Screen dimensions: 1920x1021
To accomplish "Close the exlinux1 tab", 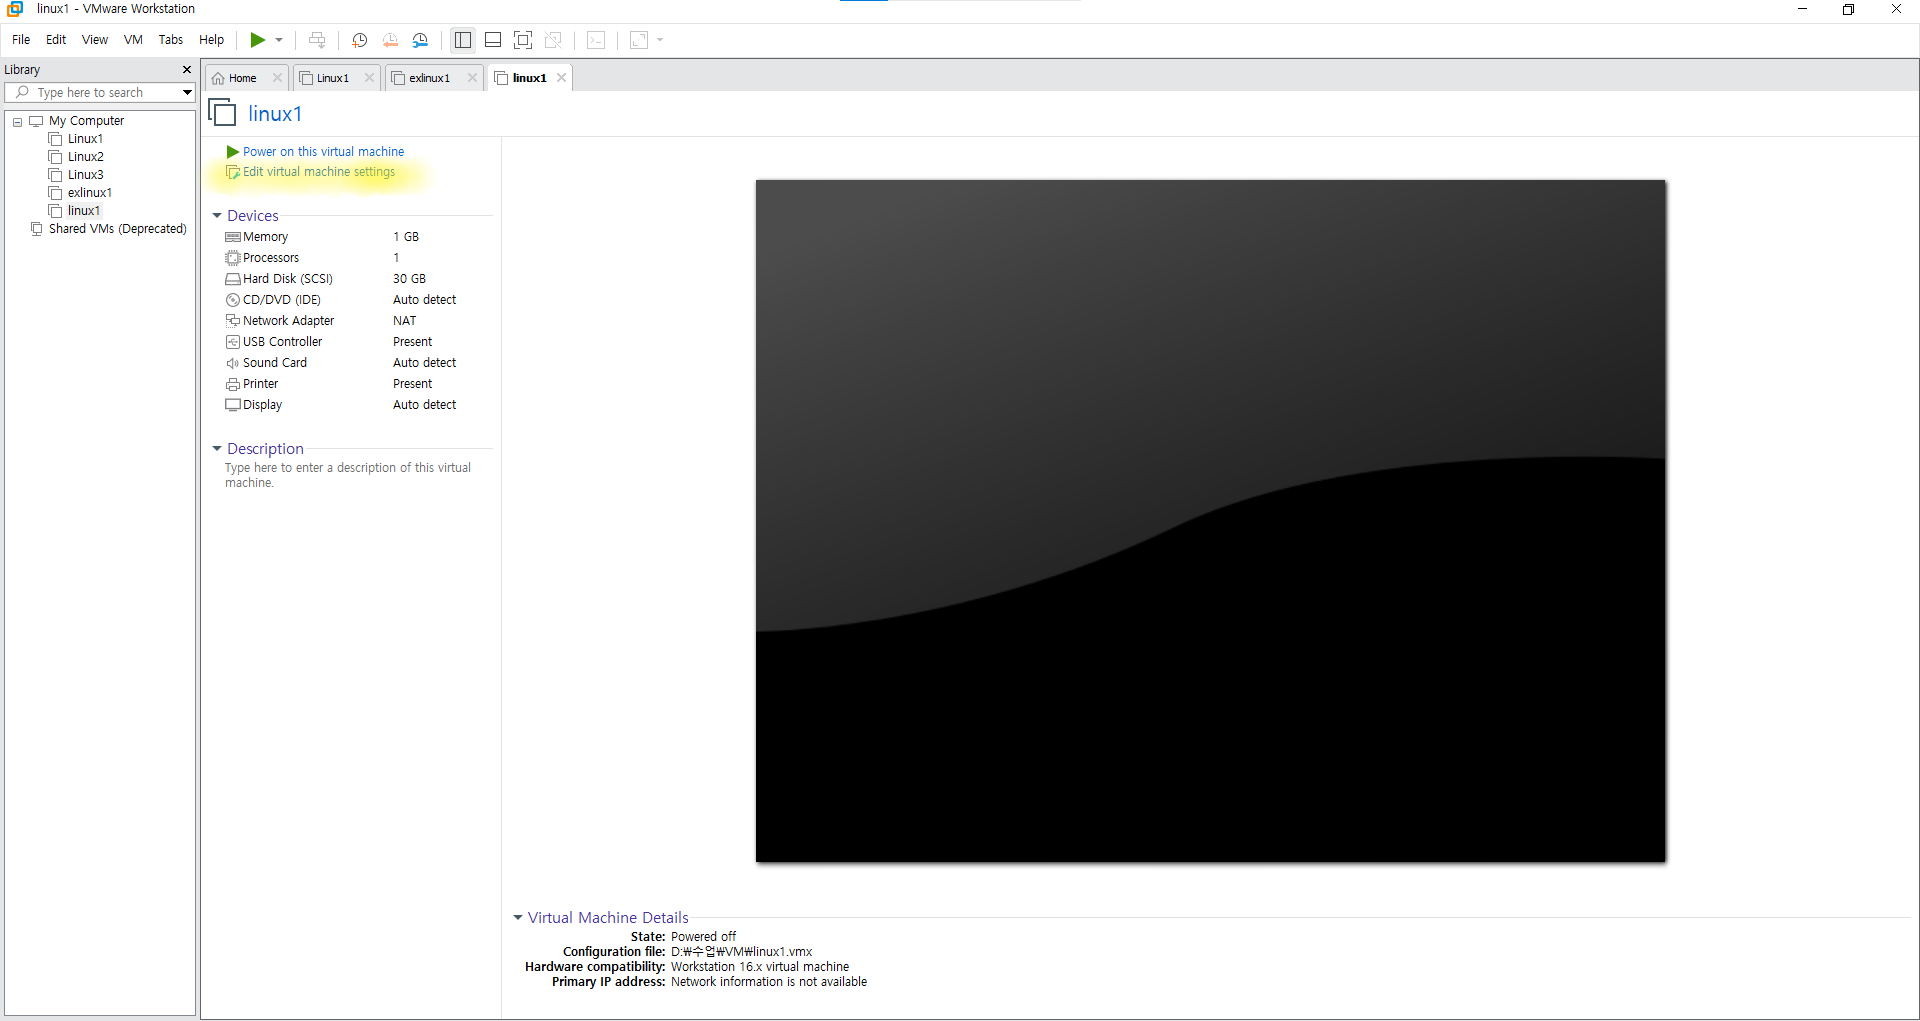I will [x=472, y=78].
